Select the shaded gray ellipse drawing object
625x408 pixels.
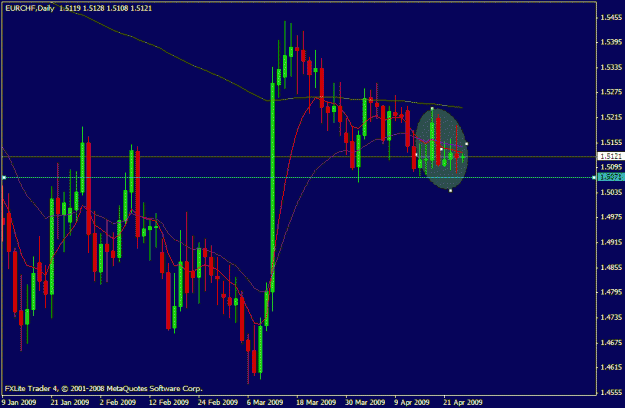pos(441,149)
